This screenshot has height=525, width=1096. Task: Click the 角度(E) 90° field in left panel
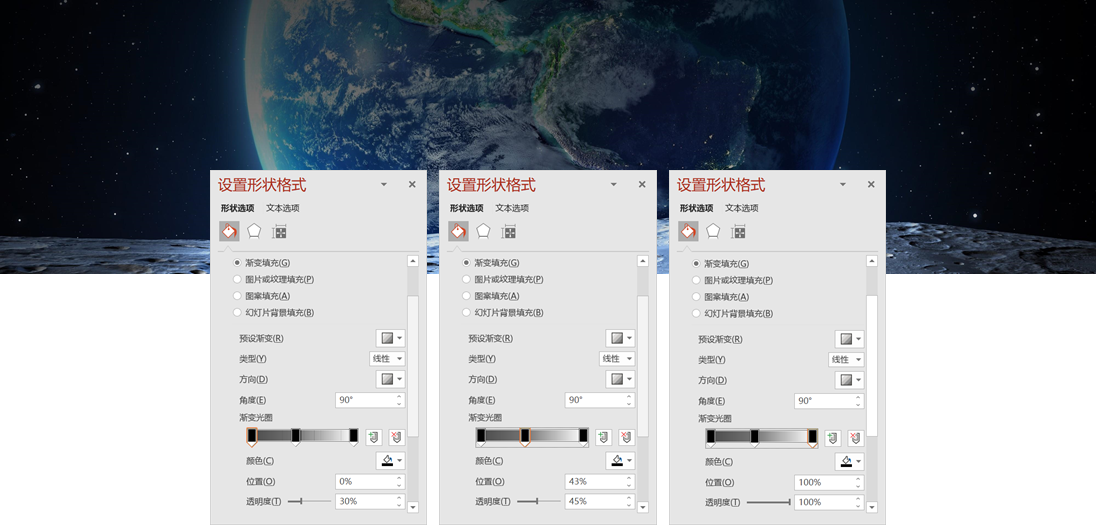pos(370,401)
